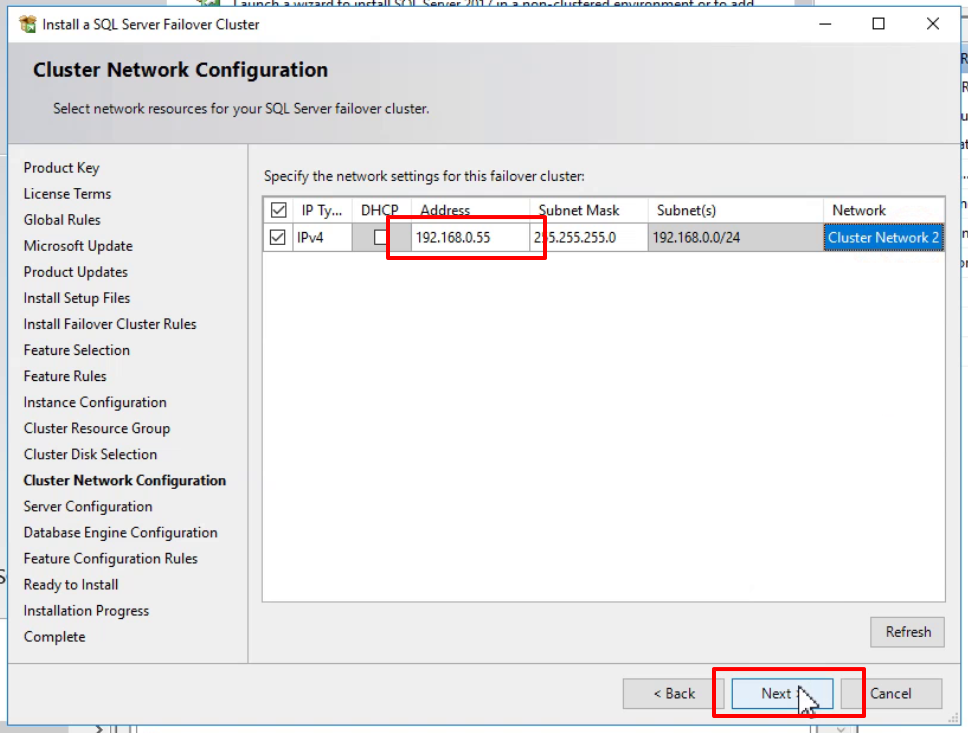The width and height of the screenshot is (968, 733).
Task: Go back with the Back button
Action: 674,693
